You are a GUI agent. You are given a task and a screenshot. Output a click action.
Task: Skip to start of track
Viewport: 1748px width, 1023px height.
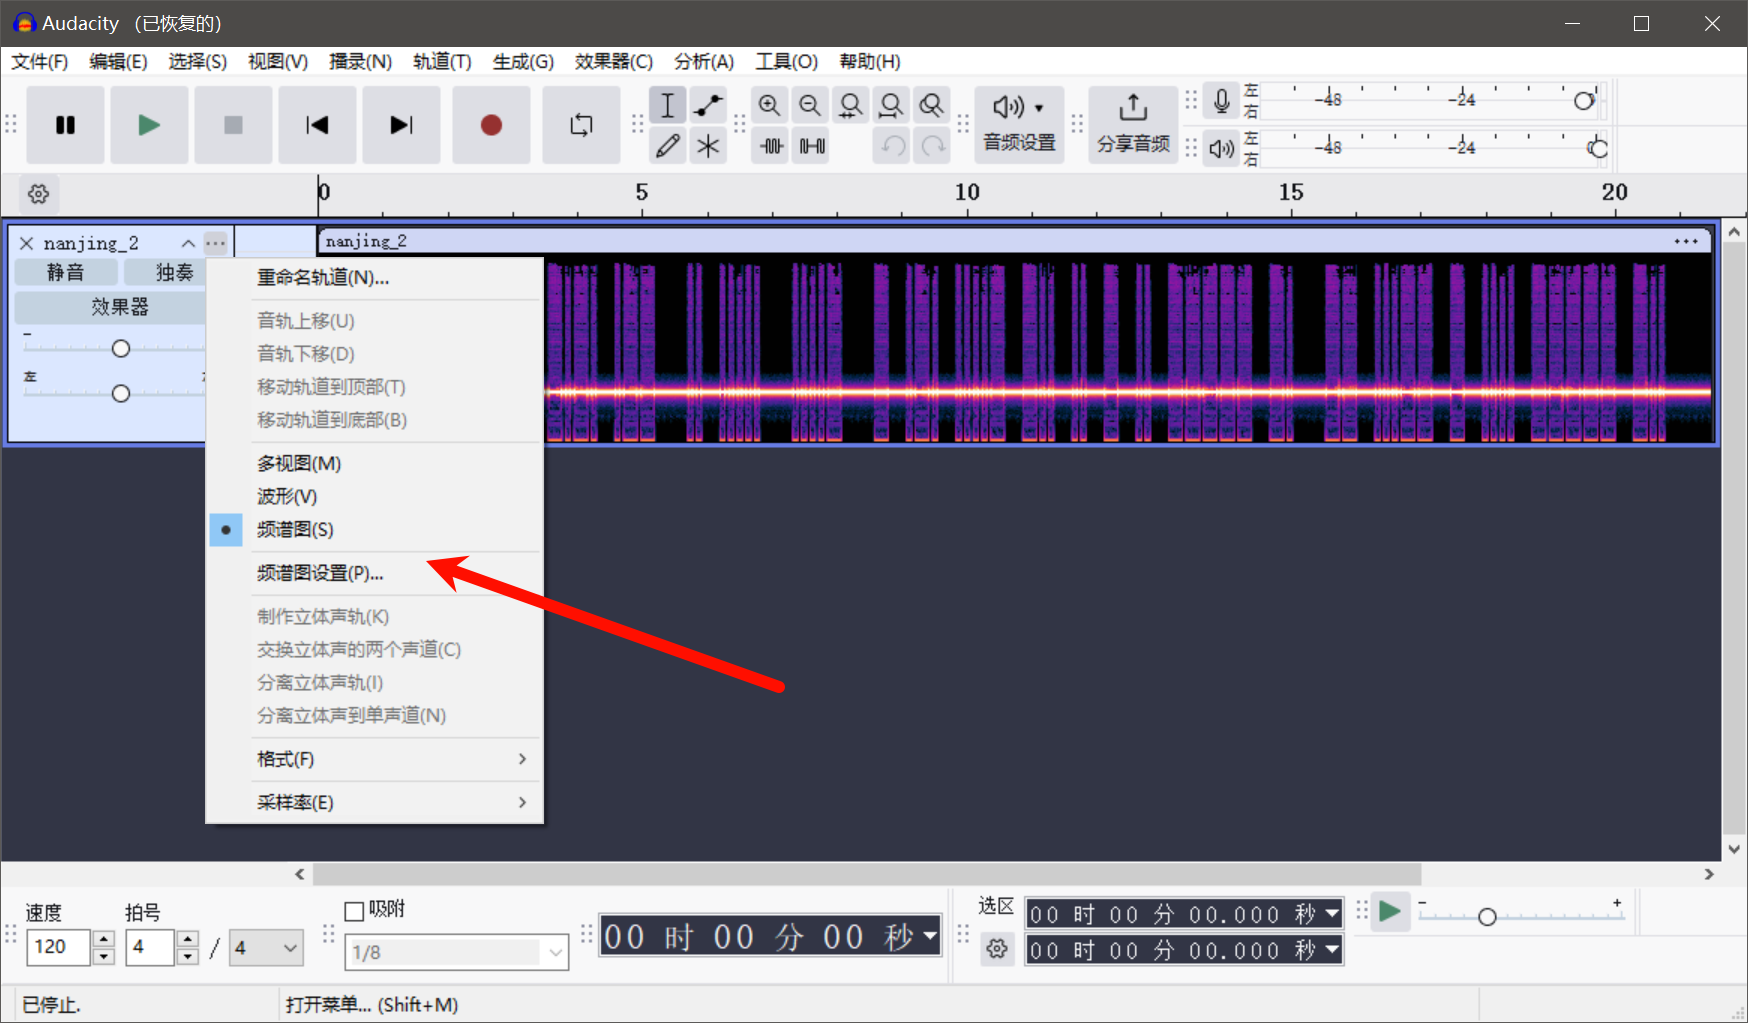click(317, 125)
